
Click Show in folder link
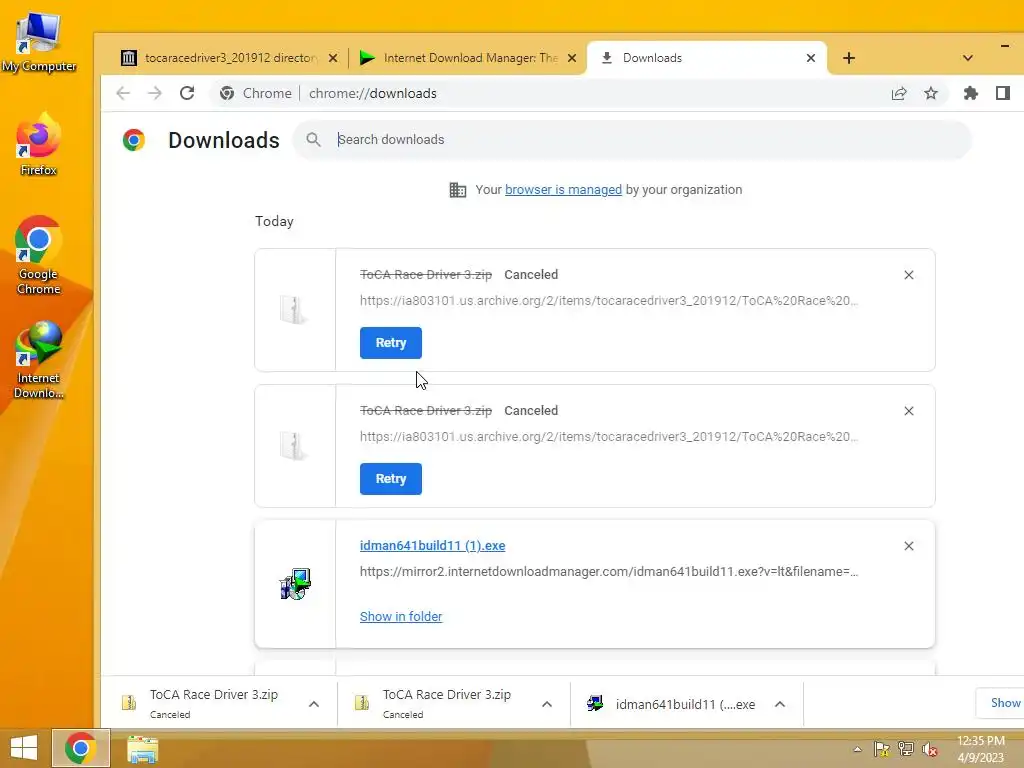point(401,616)
